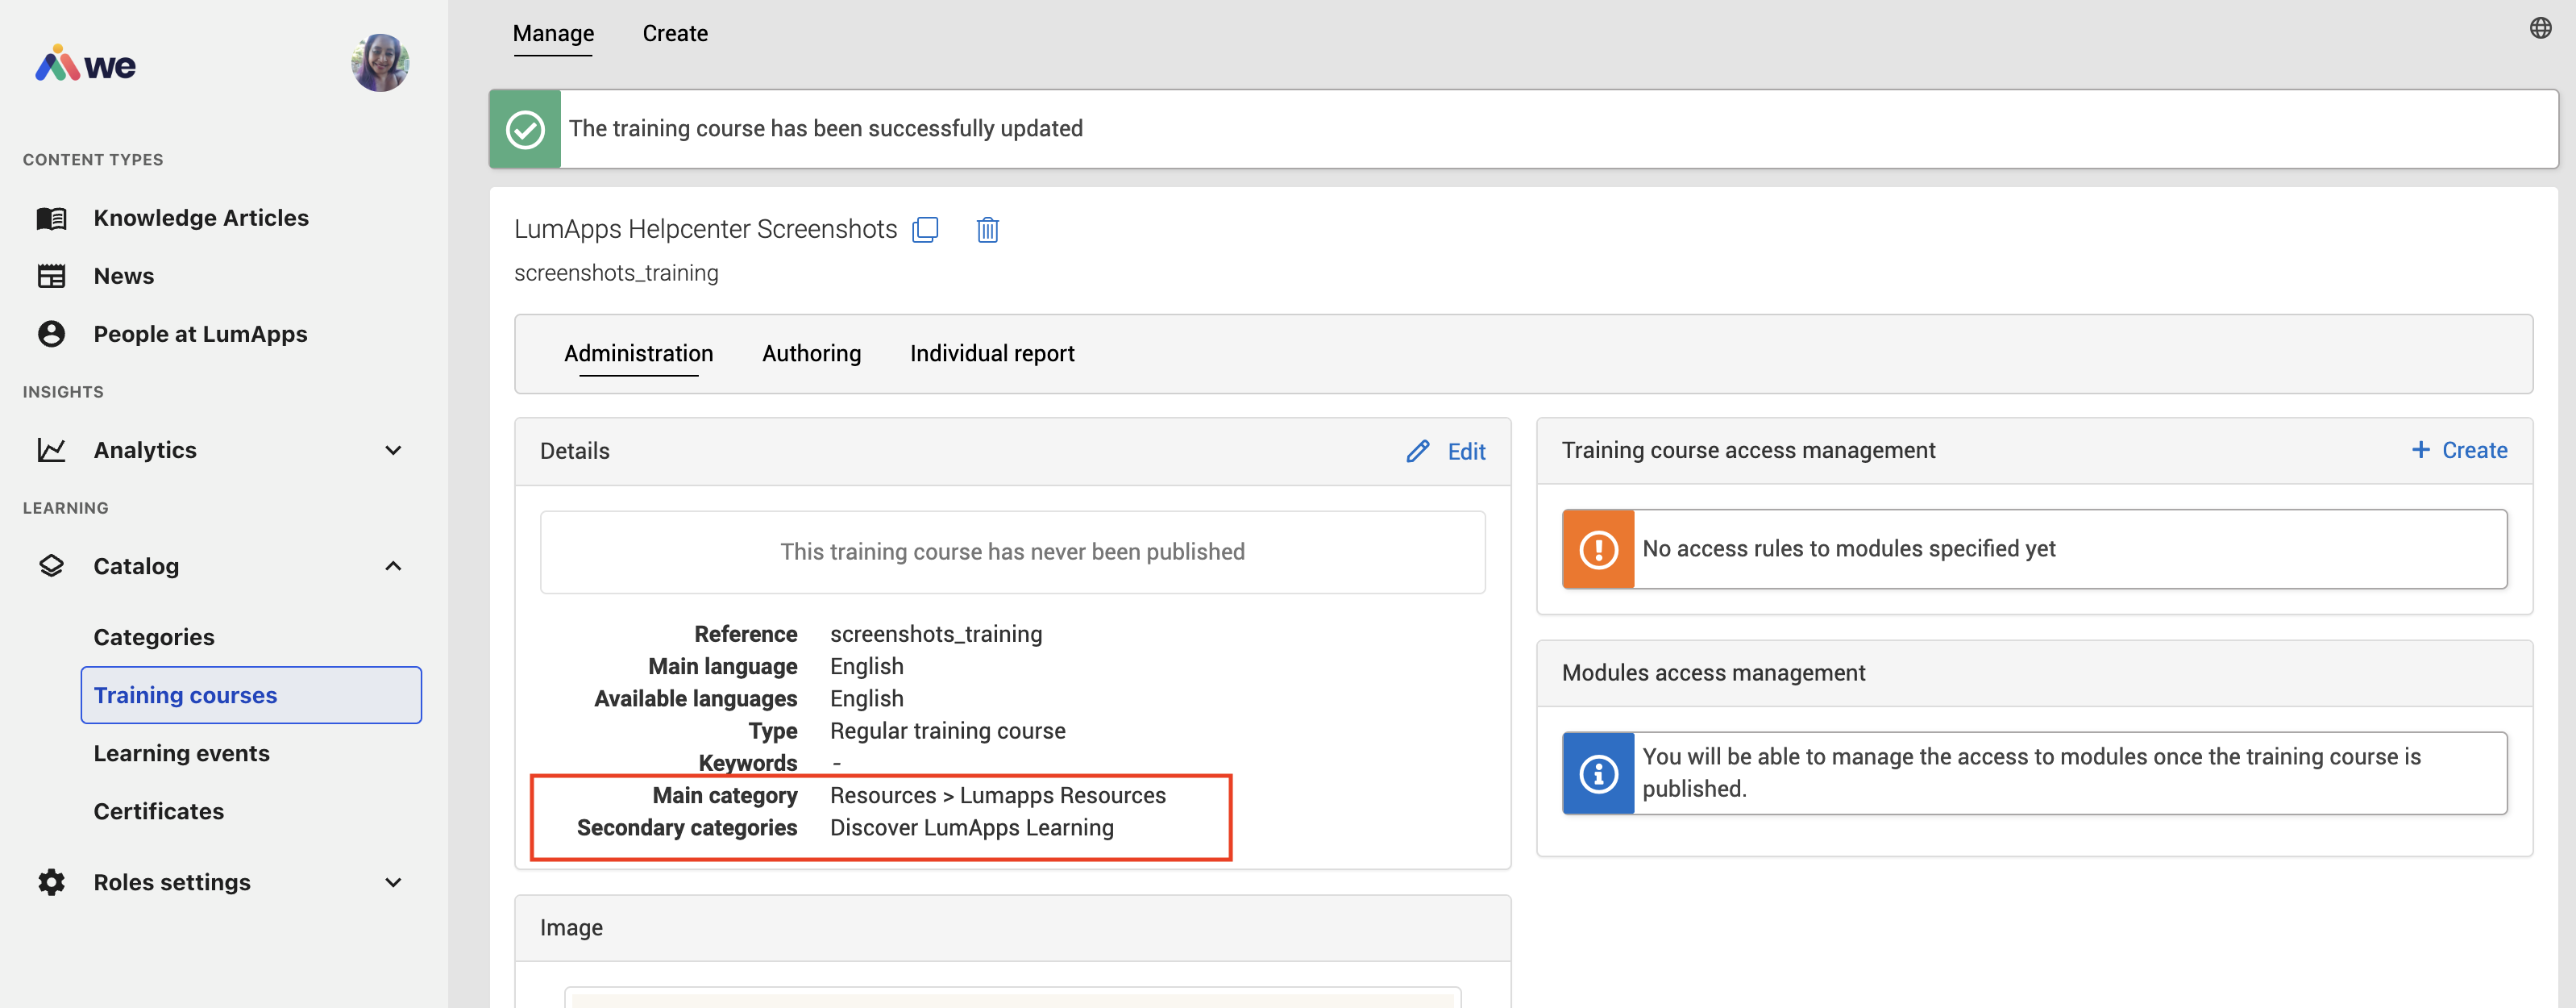Image resolution: width=2576 pixels, height=1008 pixels.
Task: Click the pencil icon beside Edit
Action: (1417, 451)
